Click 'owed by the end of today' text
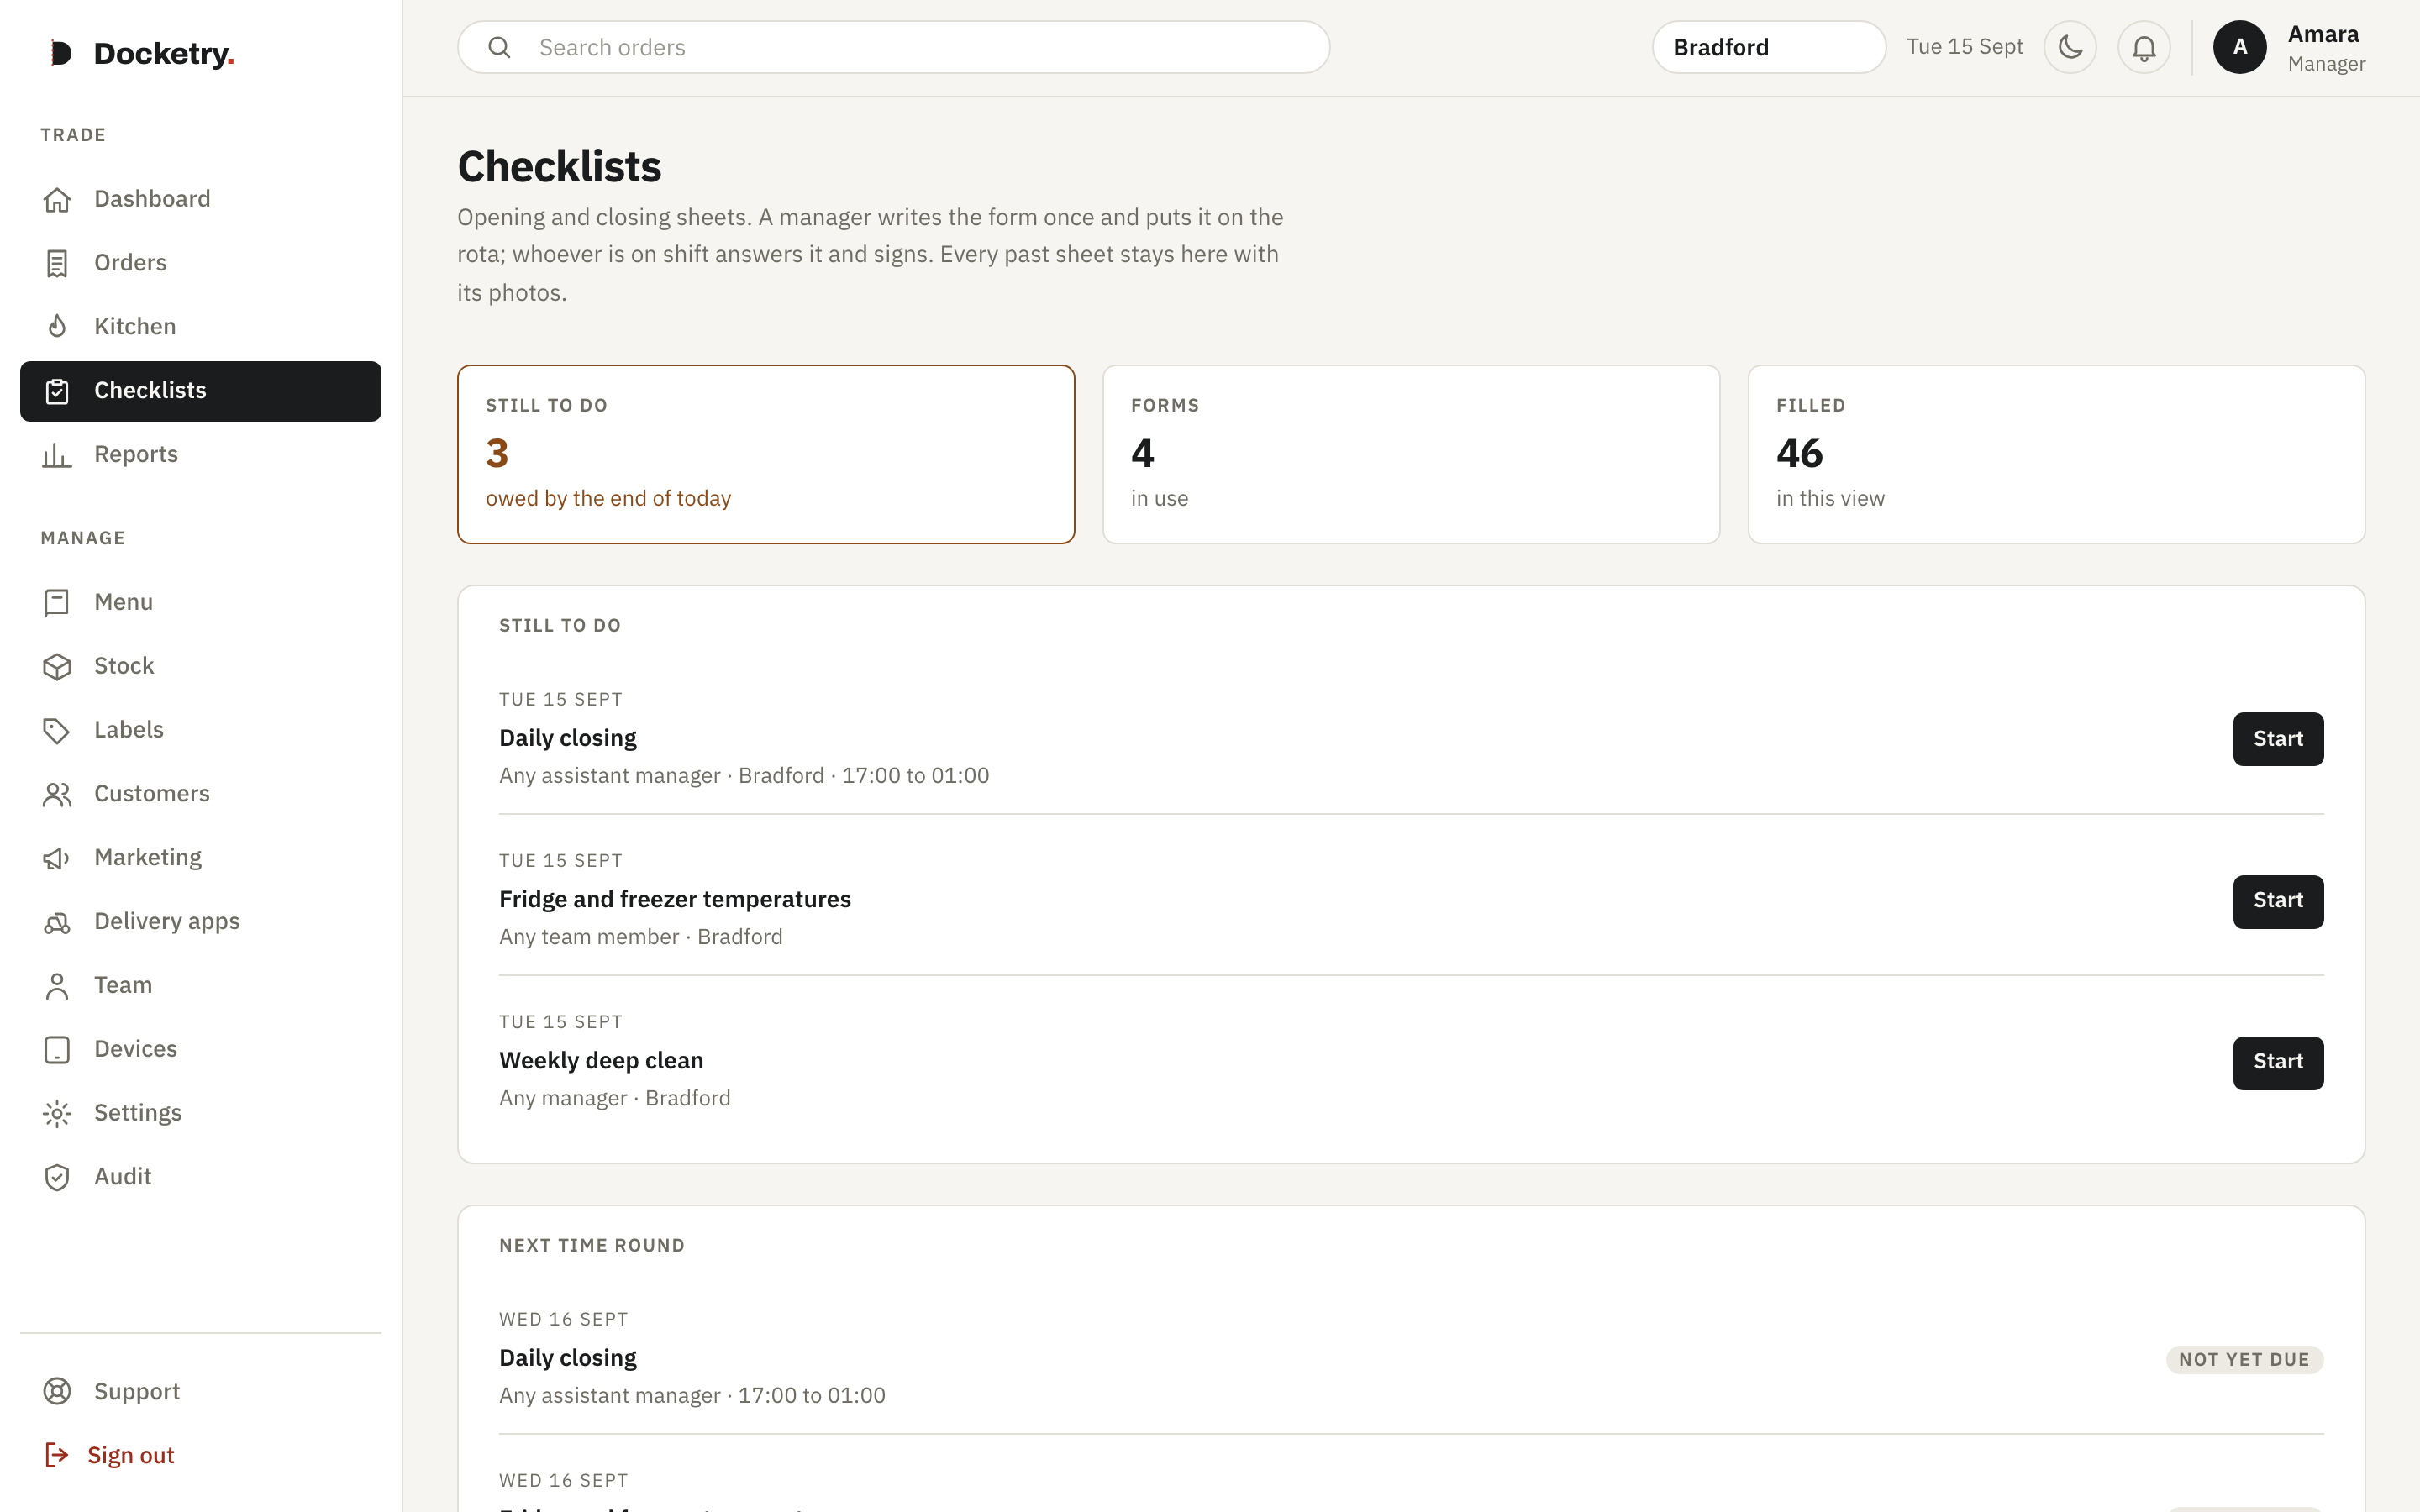2420x1512 pixels. pyautogui.click(x=608, y=499)
